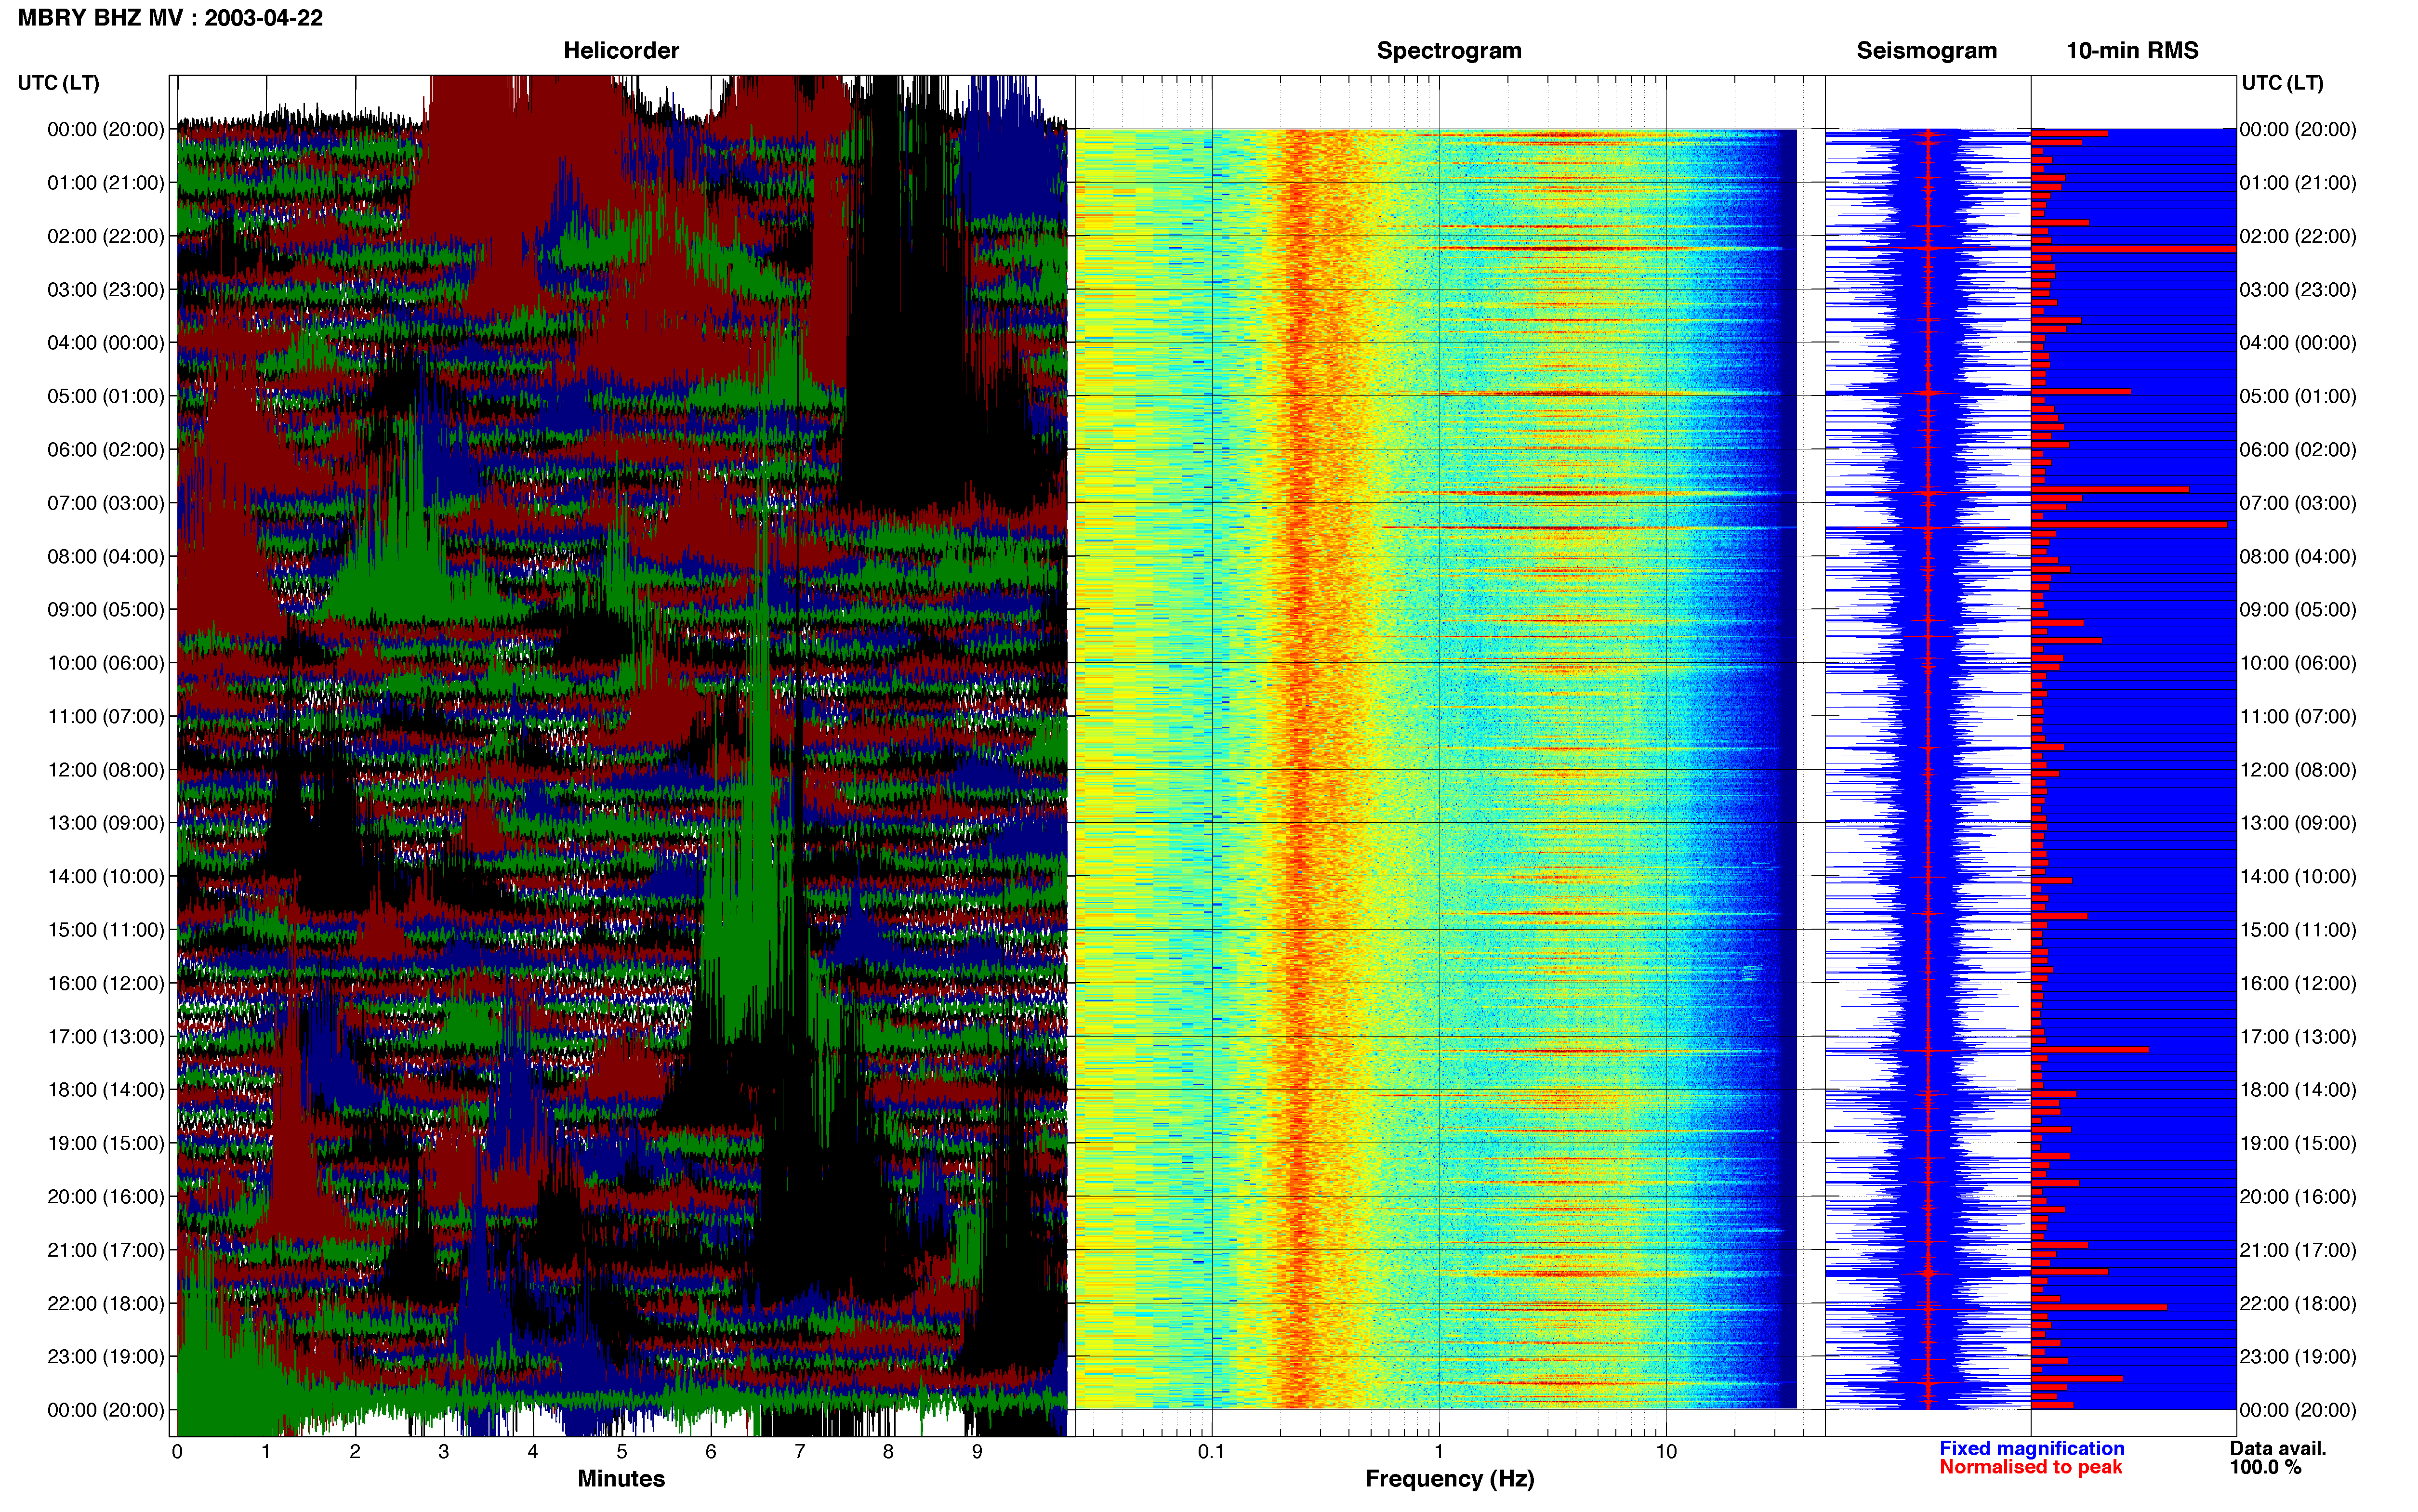The image size is (2418, 1512).
Task: Click the '3' tick on Minutes axis
Action: 443,1452
